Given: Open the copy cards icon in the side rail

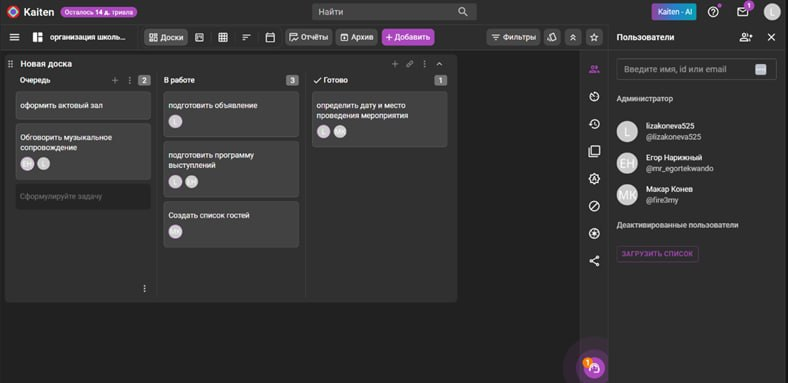Looking at the screenshot, I should (594, 151).
